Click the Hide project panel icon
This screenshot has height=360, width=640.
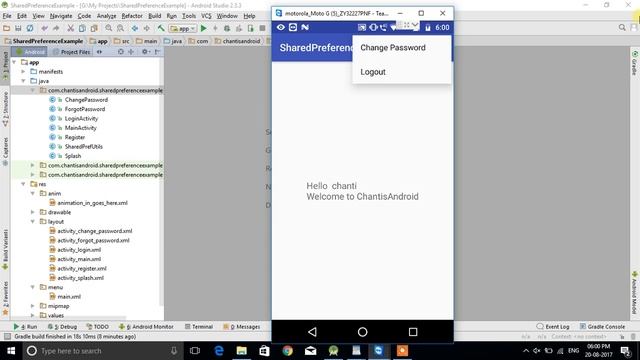coord(157,52)
